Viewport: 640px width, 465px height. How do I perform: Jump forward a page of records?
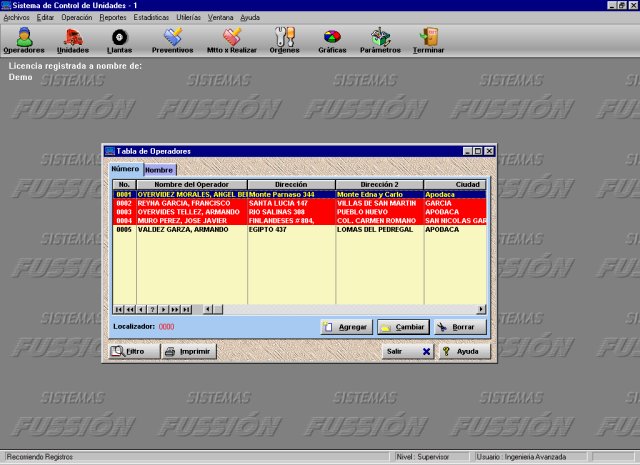(x=175, y=309)
